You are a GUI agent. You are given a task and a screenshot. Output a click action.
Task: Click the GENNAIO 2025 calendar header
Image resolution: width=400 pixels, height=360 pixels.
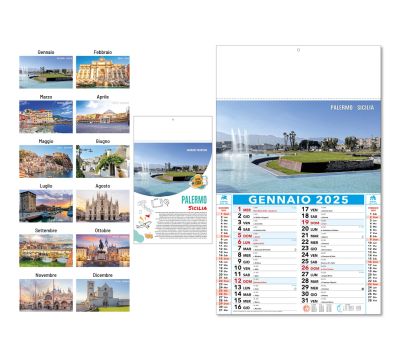(x=298, y=200)
